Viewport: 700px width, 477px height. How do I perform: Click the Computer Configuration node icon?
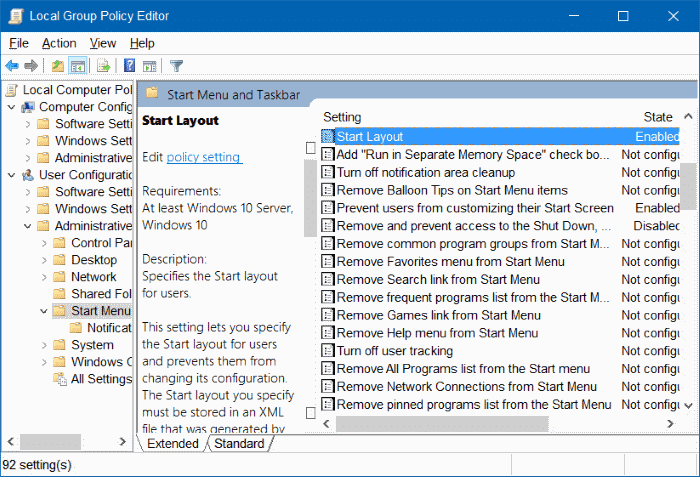pyautogui.click(x=28, y=107)
